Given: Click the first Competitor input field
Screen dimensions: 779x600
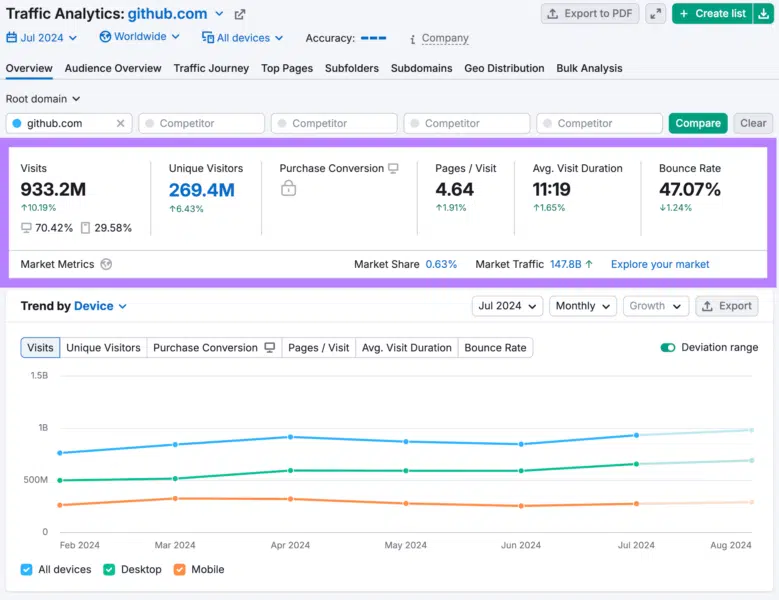Looking at the screenshot, I should [202, 123].
